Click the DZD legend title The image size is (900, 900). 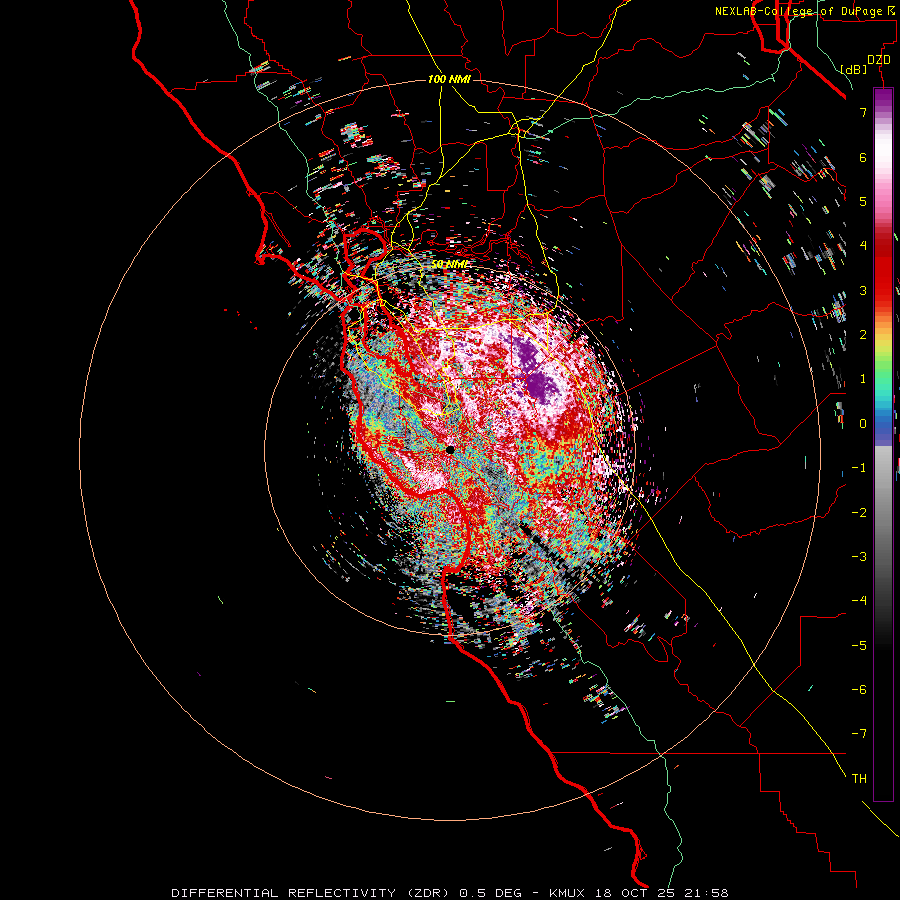pos(879,60)
